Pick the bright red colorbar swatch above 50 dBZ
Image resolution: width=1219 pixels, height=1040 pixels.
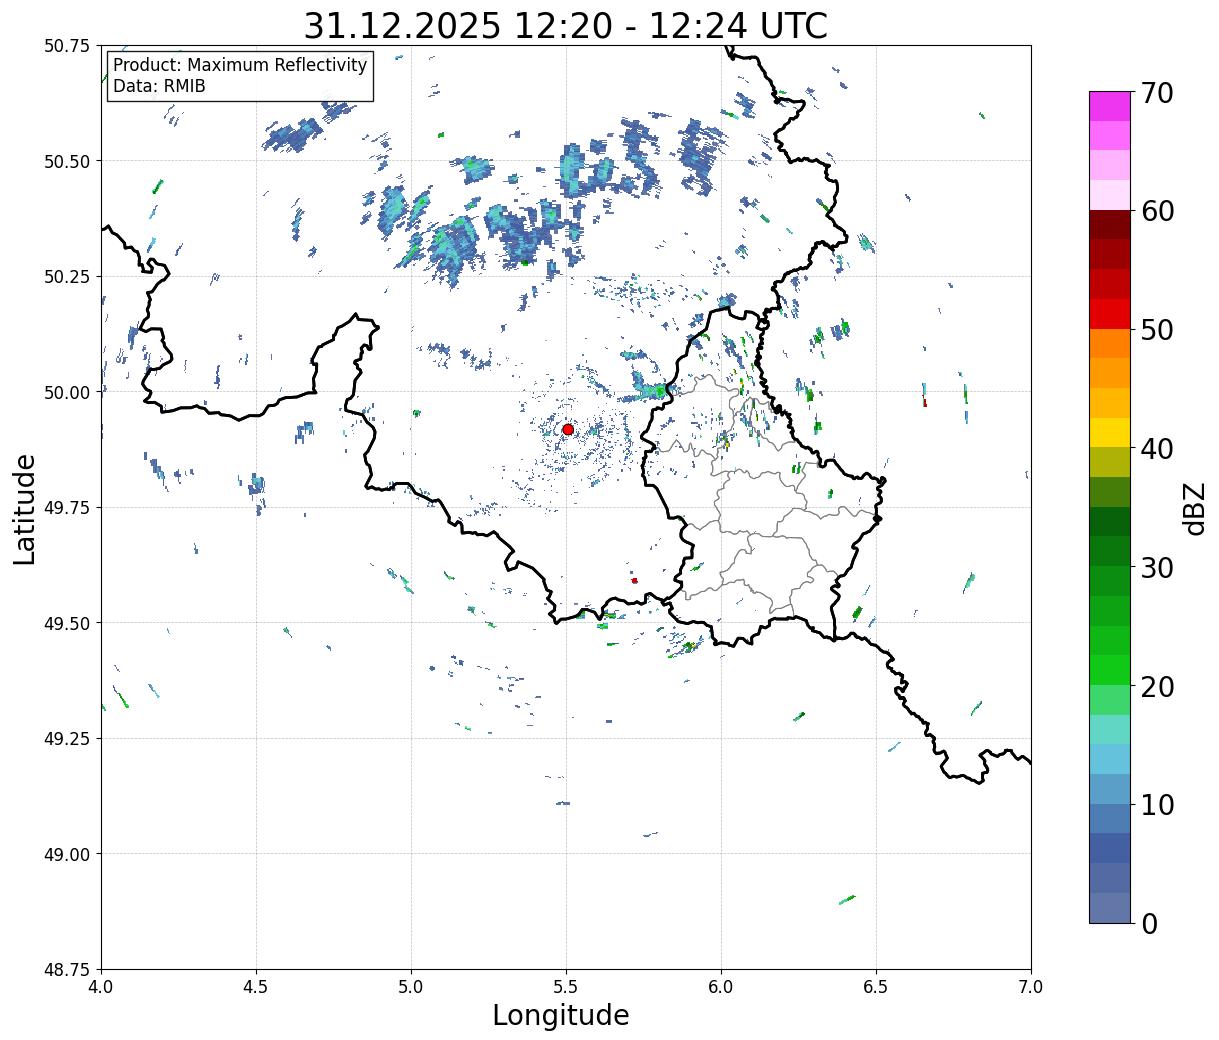[x=1110, y=313]
